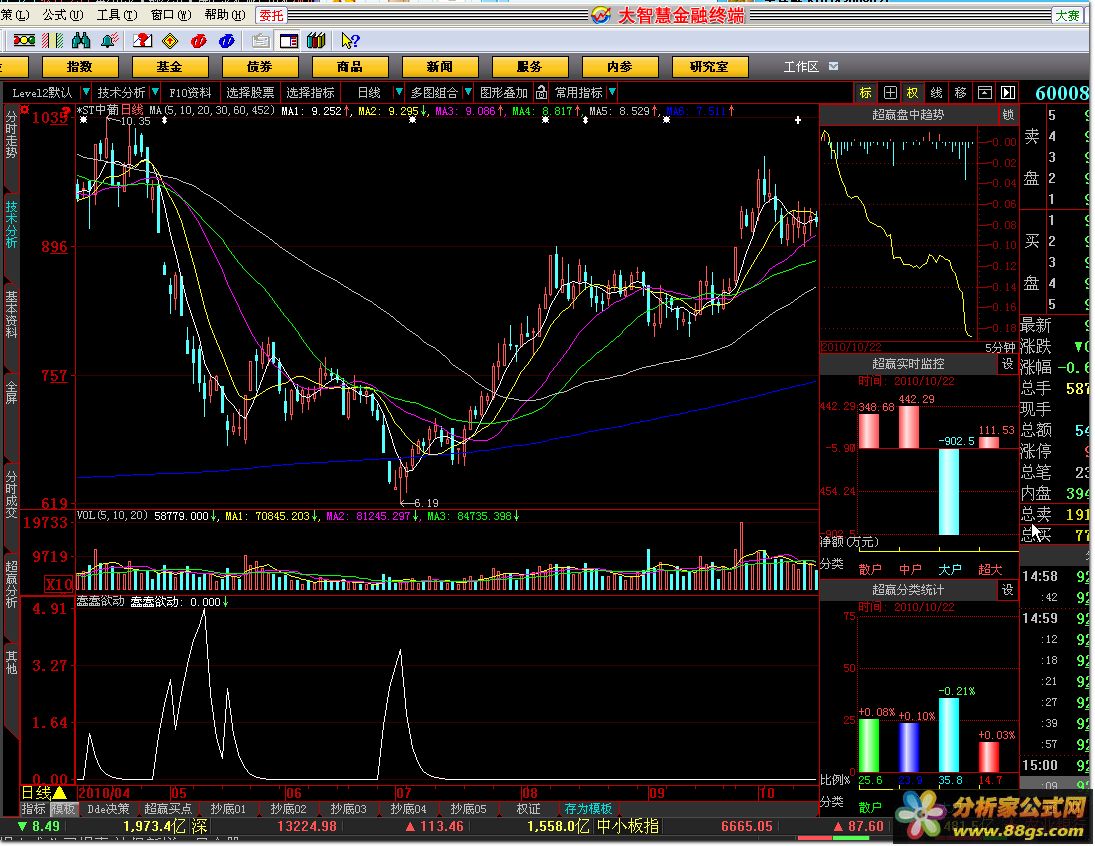Click the help cursor question mark icon

point(350,41)
